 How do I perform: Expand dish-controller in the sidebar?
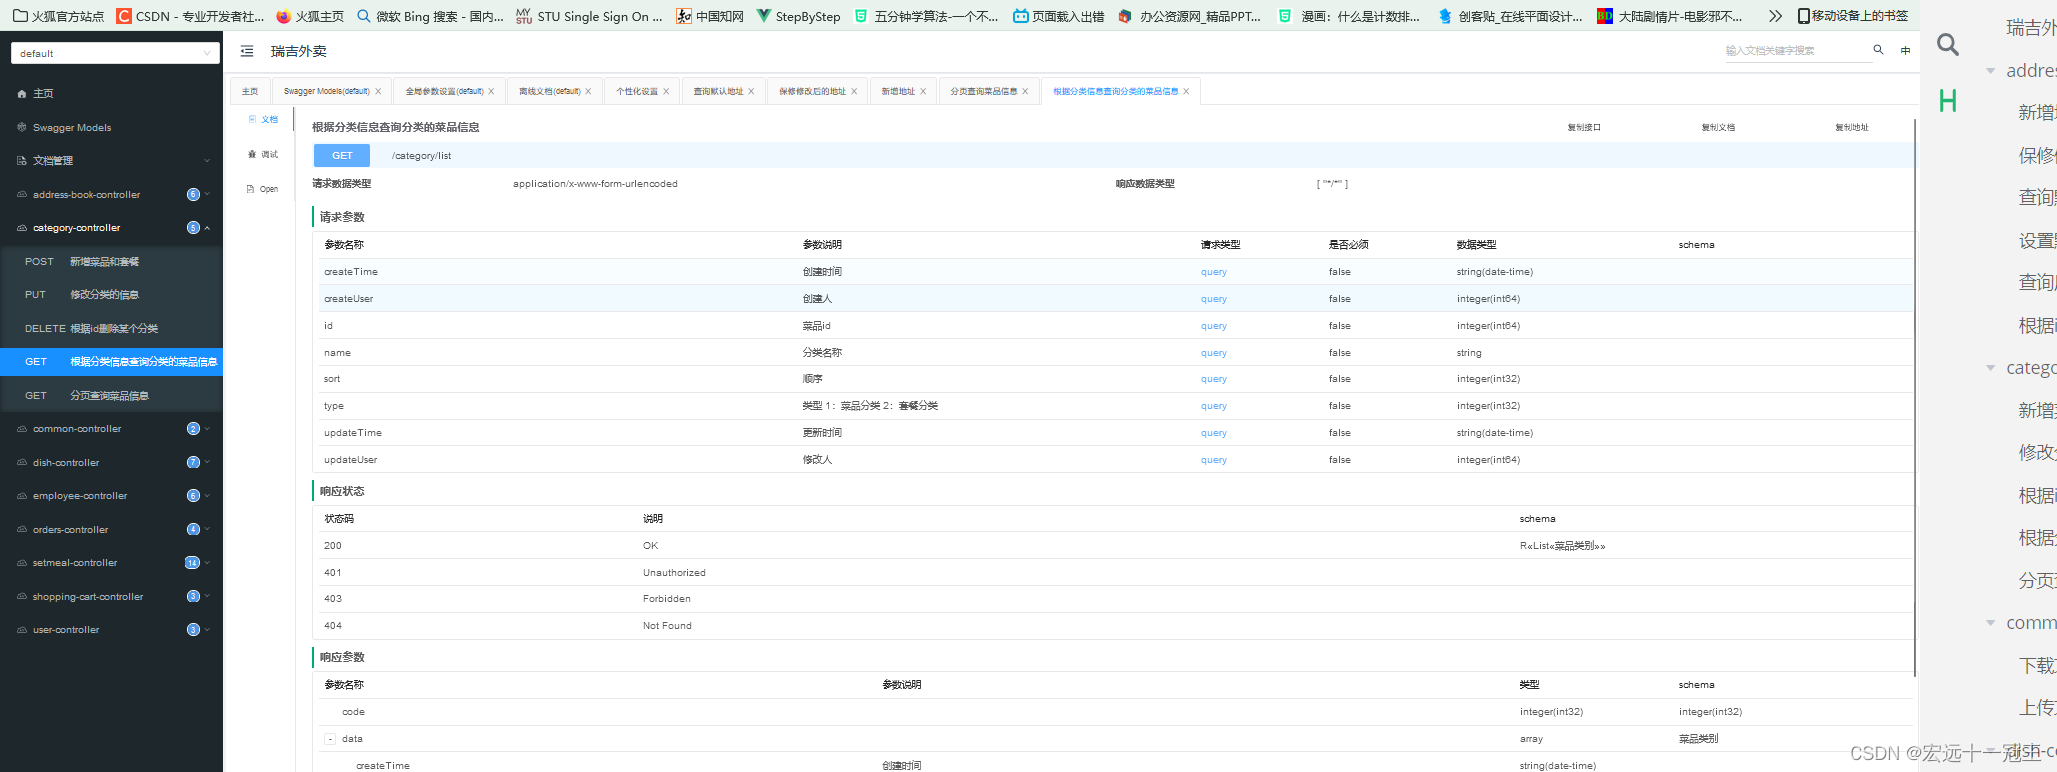[x=111, y=463]
